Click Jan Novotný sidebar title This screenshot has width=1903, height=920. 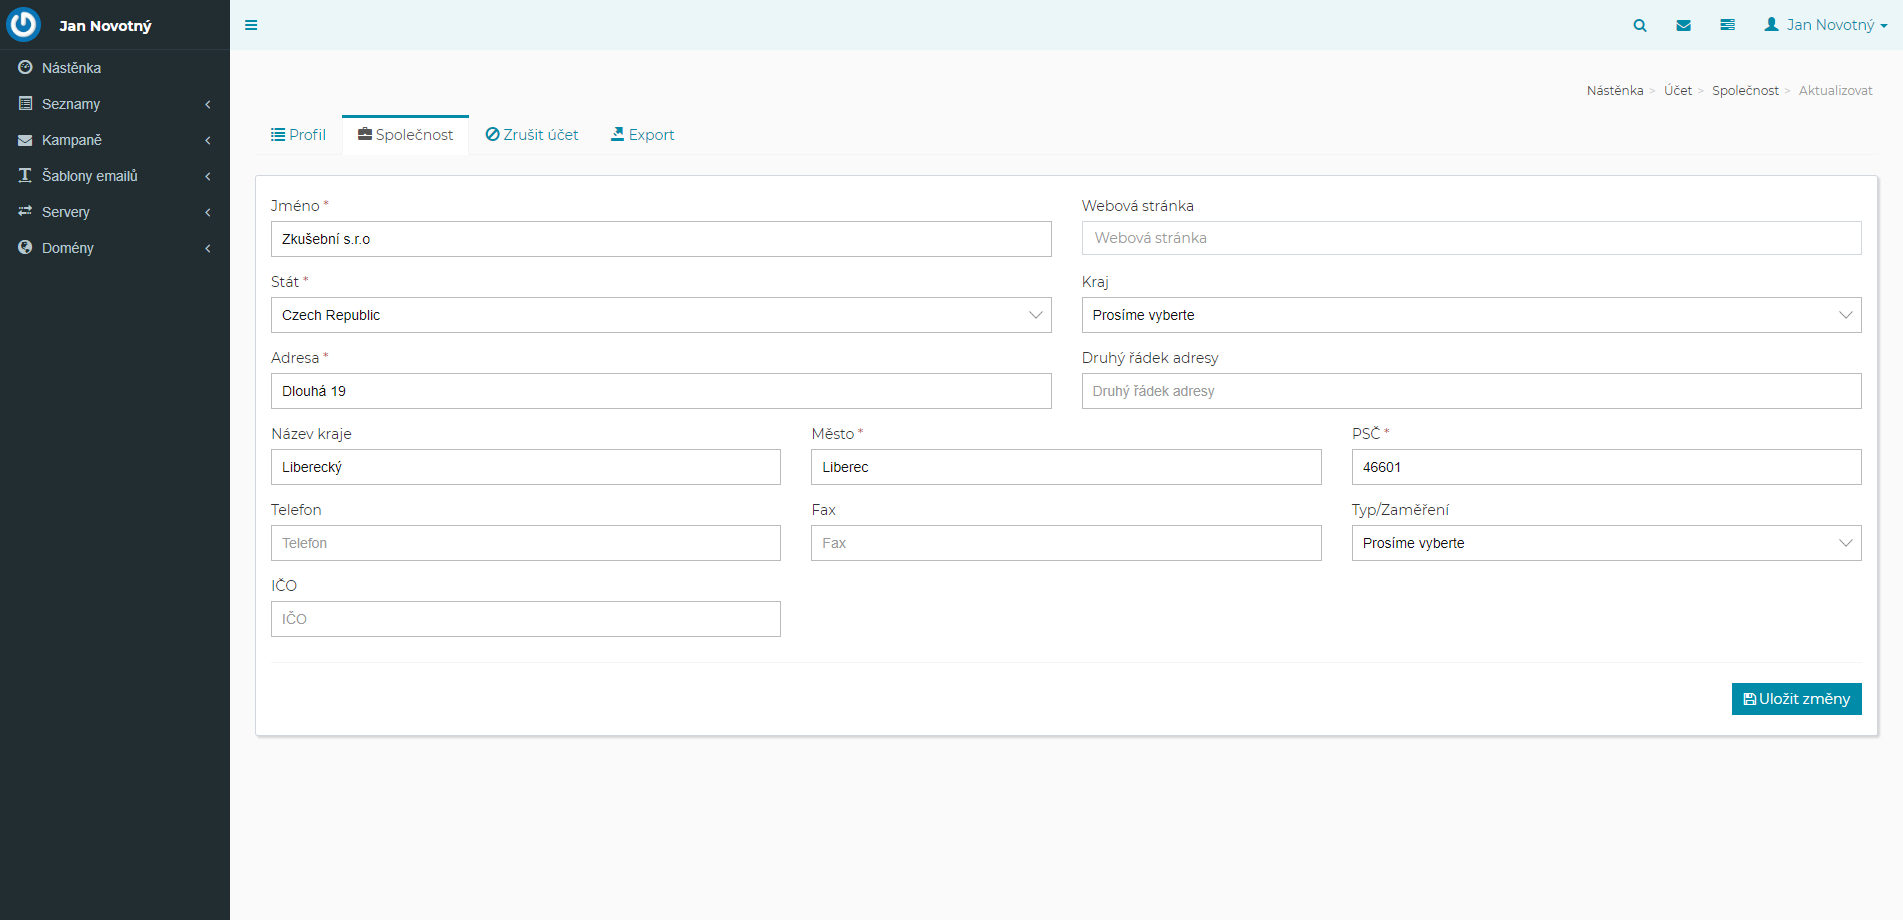click(x=105, y=26)
